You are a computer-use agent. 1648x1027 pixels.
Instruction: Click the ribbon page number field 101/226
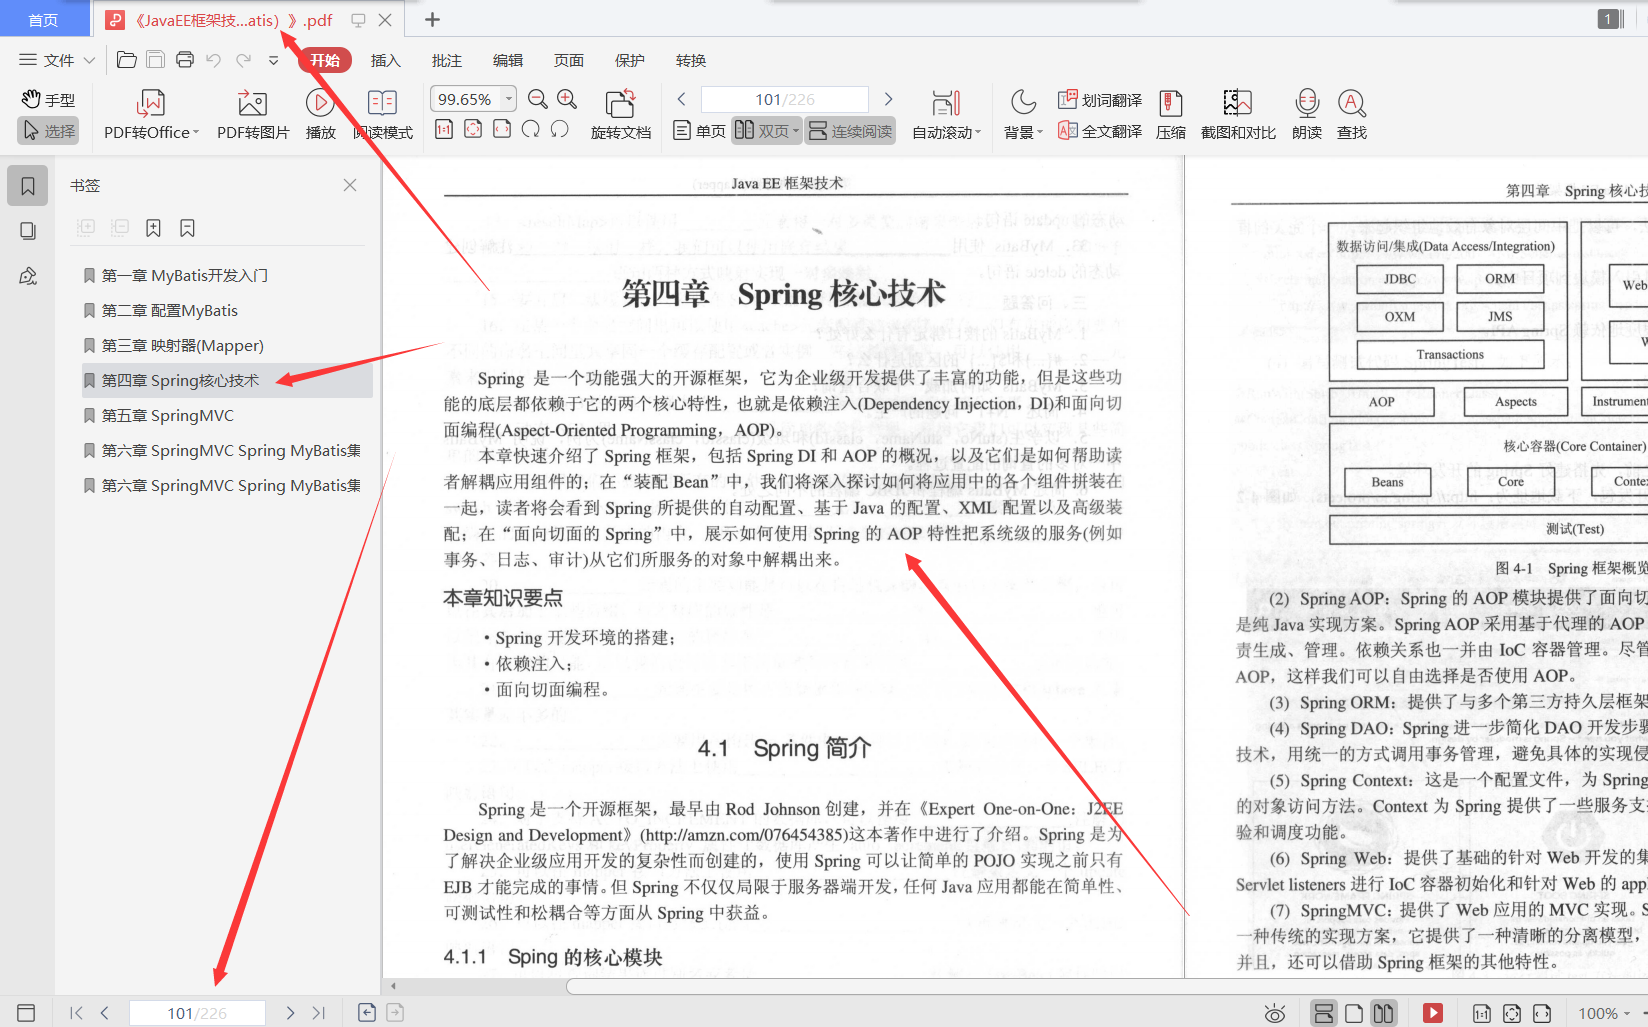[785, 99]
